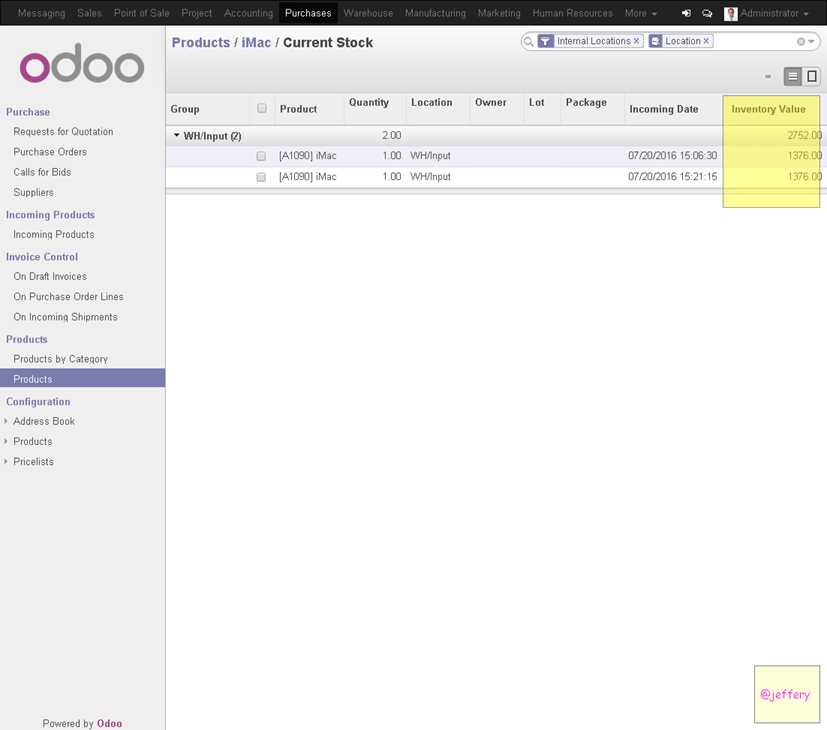Image resolution: width=827 pixels, height=730 pixels.
Task: Click the Odoo link in Powered by footer
Action: point(109,723)
